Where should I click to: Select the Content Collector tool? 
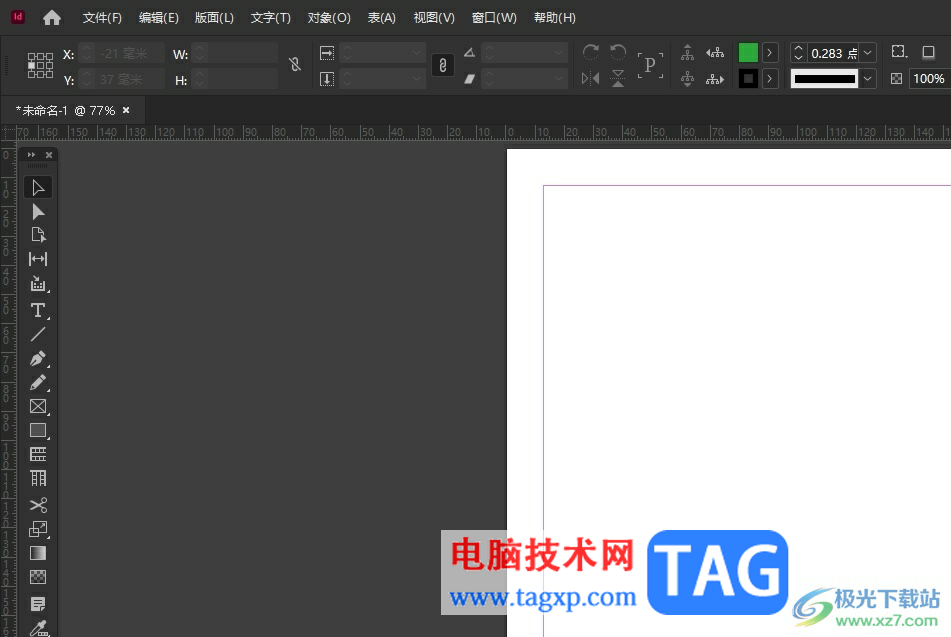pos(38,284)
